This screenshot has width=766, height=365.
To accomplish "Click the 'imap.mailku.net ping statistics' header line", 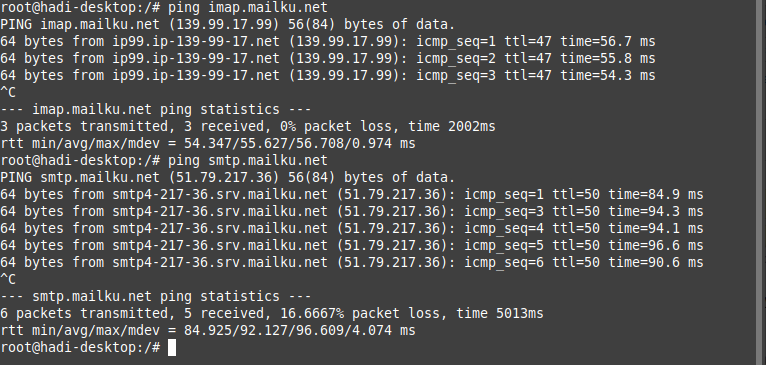I will pyautogui.click(x=155, y=110).
